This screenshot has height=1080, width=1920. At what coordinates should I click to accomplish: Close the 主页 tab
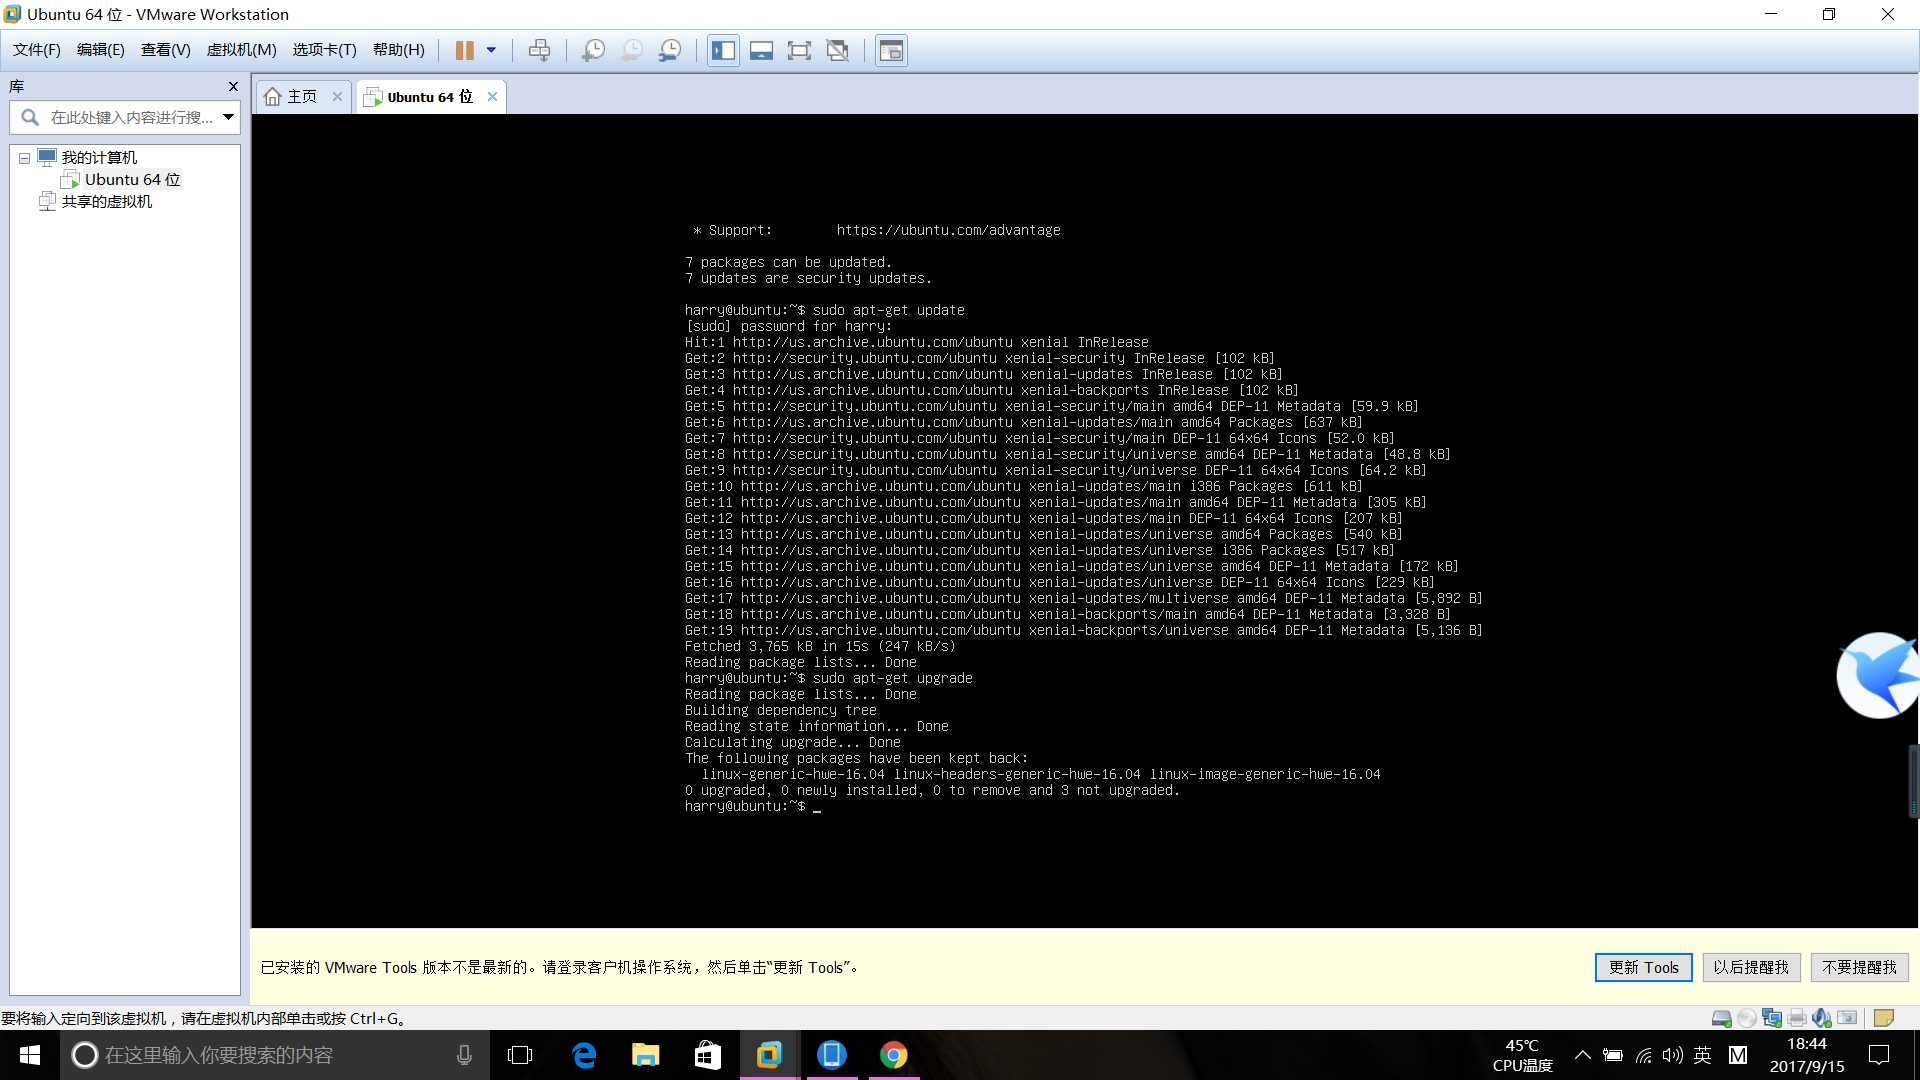coord(337,96)
